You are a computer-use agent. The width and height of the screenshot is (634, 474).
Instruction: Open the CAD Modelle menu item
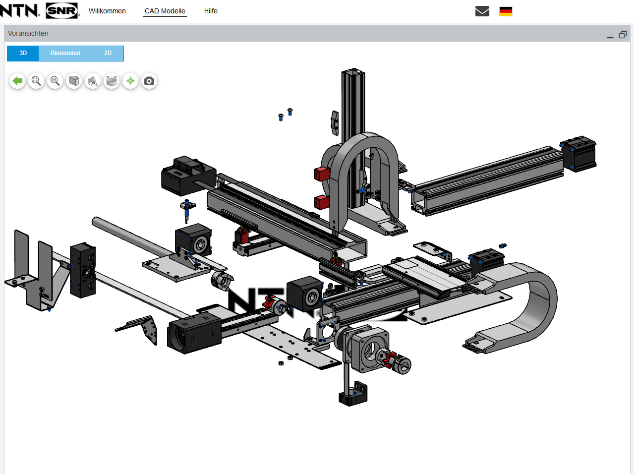click(165, 11)
